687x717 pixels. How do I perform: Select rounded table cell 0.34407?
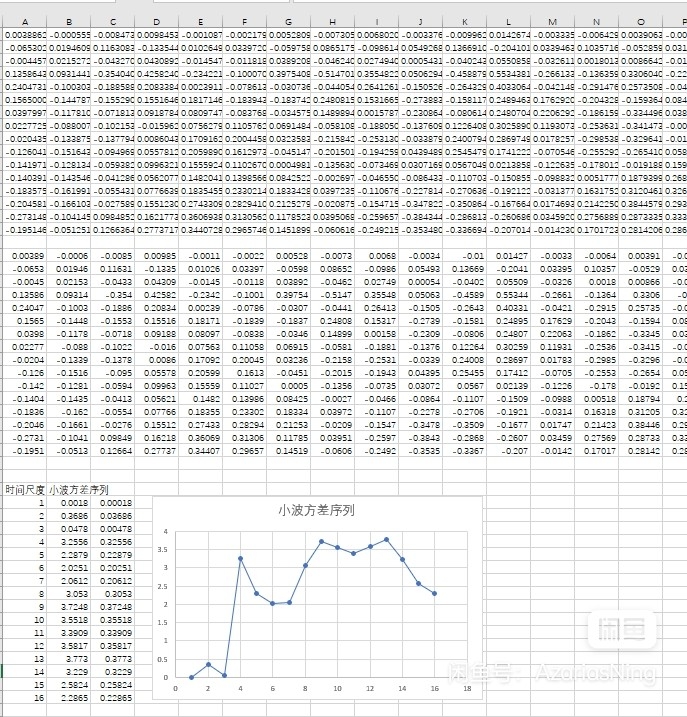coord(200,451)
